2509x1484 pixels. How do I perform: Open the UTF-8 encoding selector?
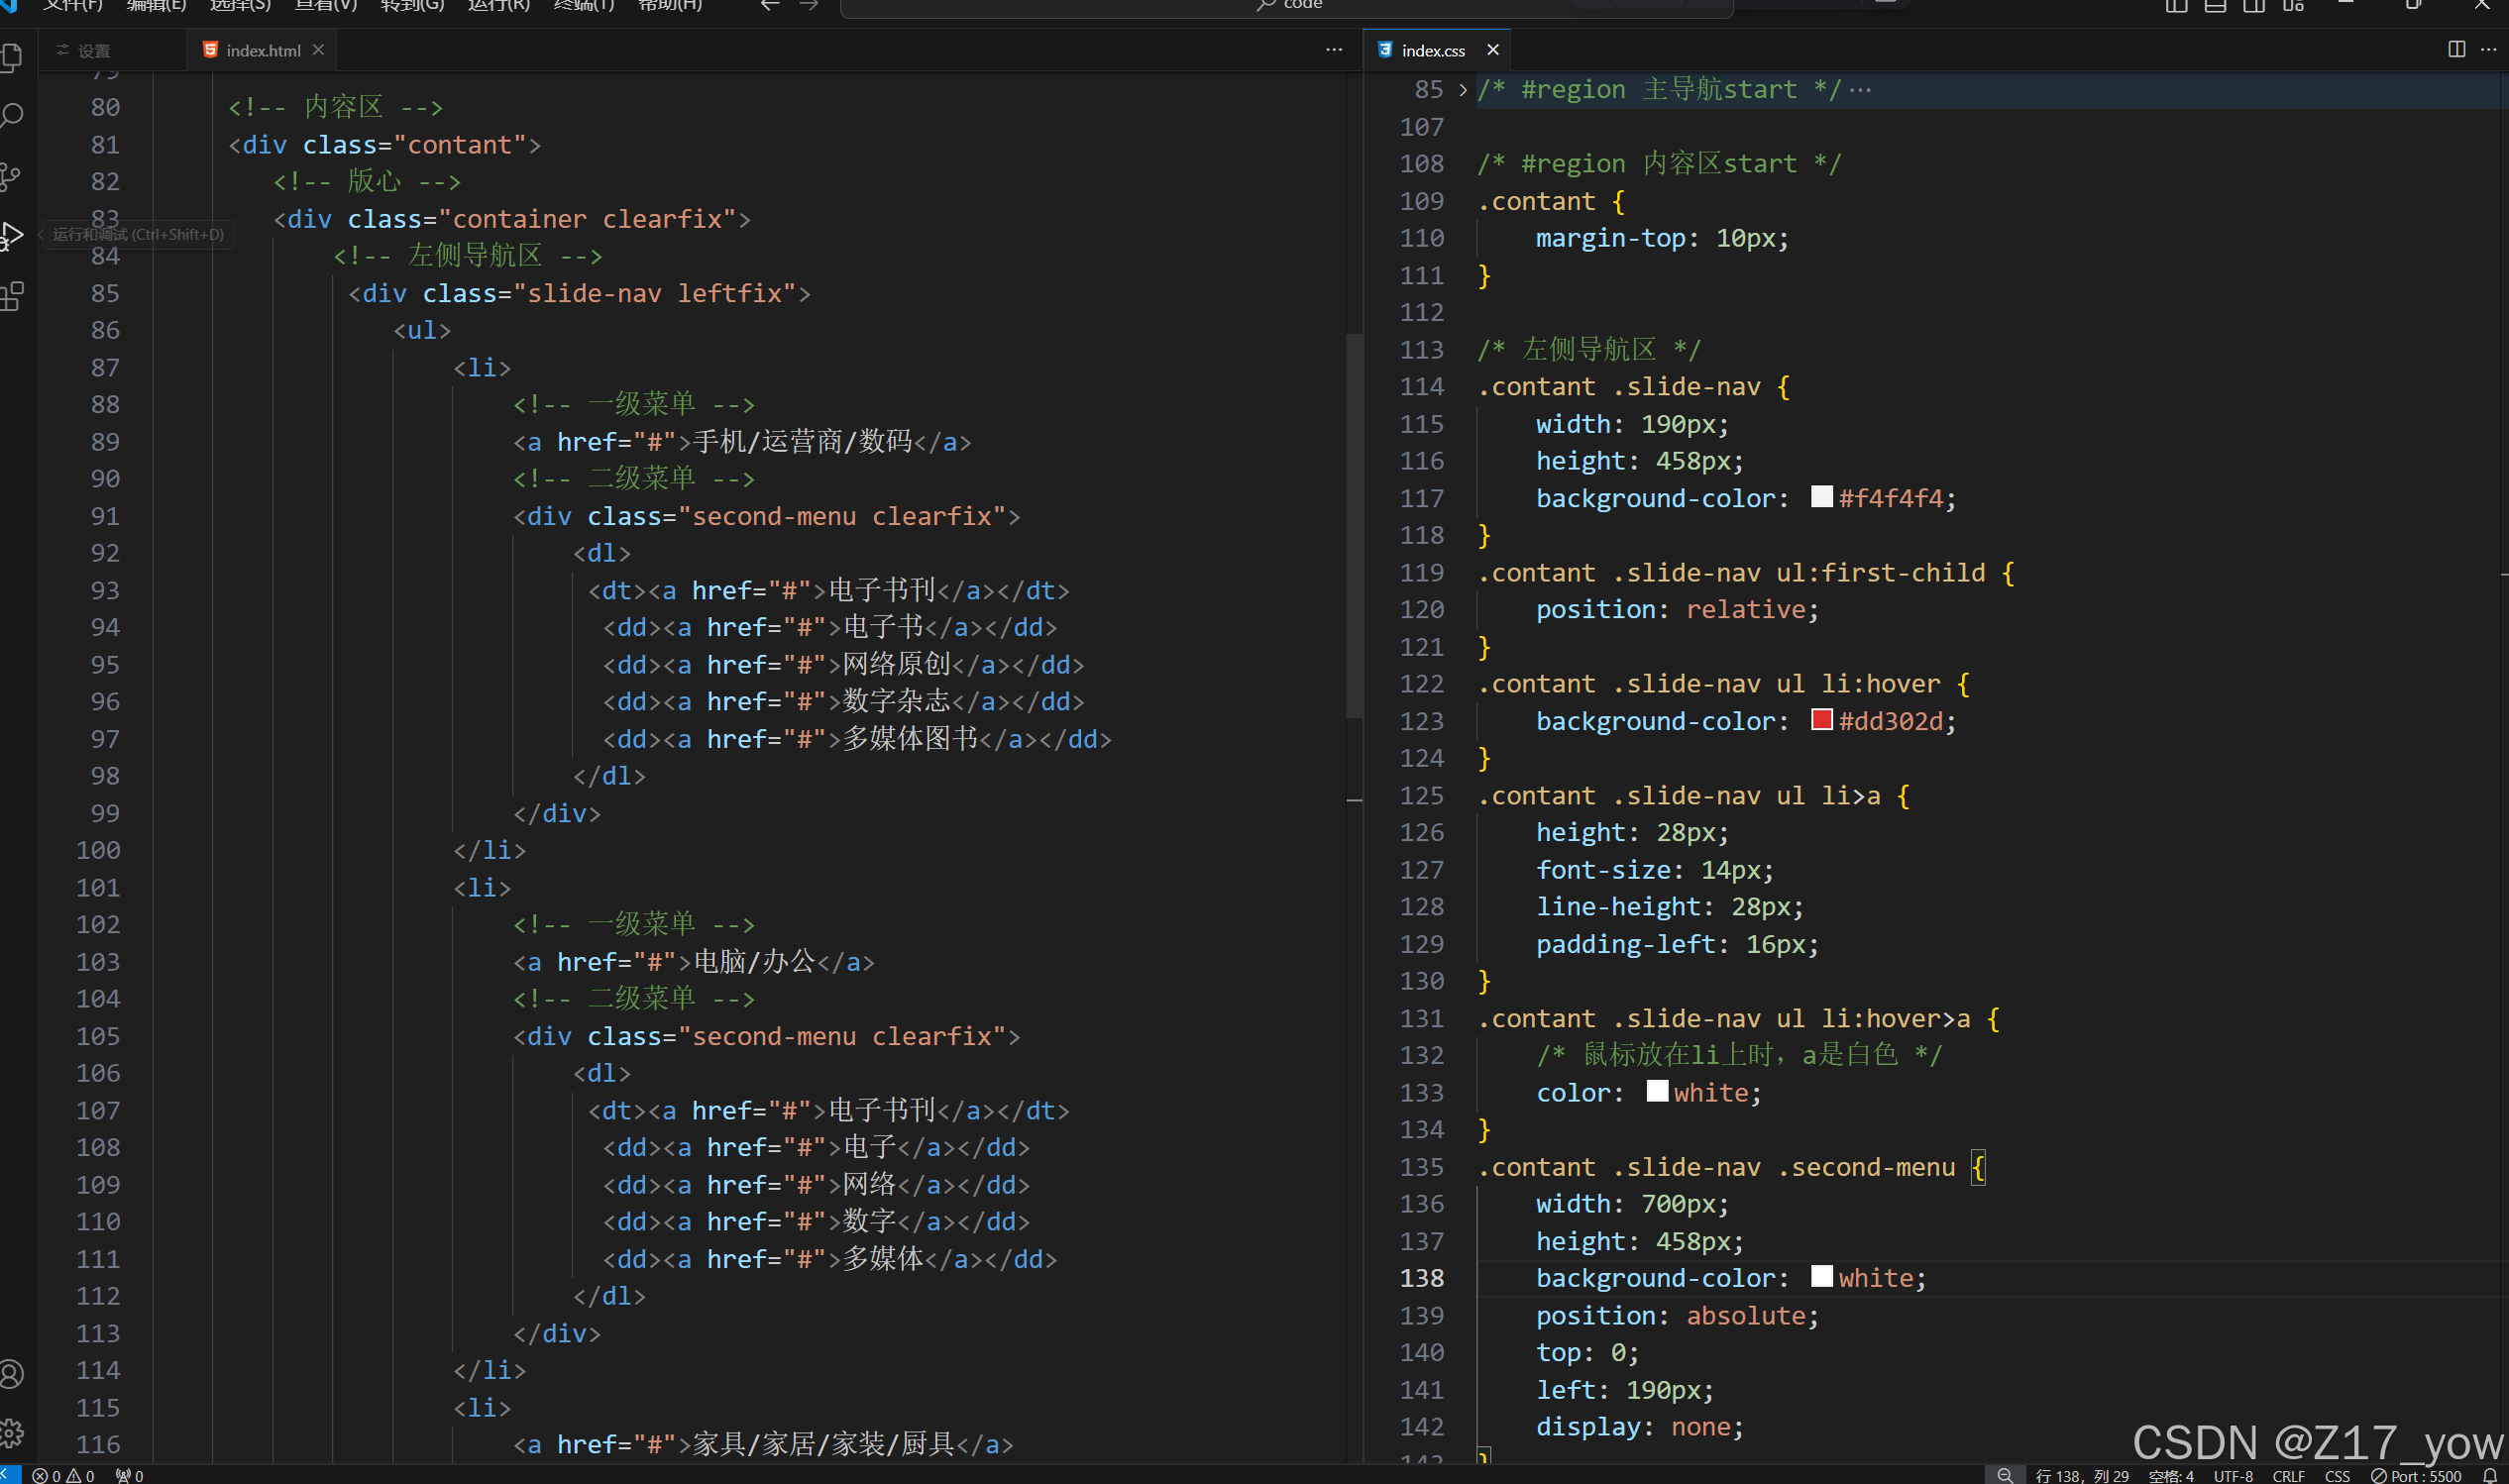click(2233, 1476)
